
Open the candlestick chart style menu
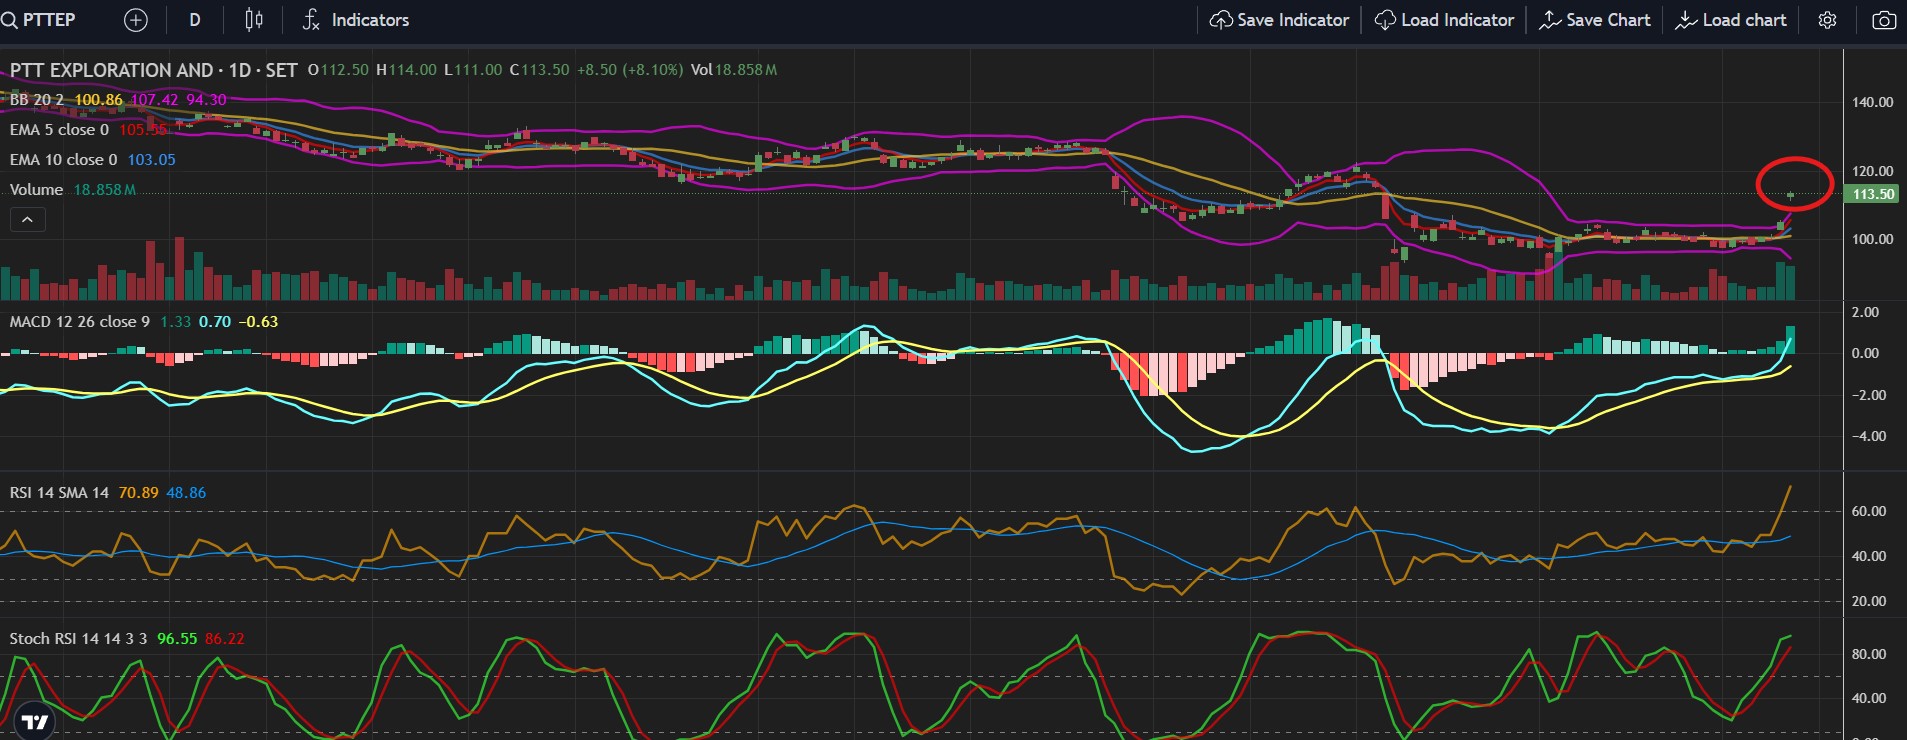click(254, 20)
